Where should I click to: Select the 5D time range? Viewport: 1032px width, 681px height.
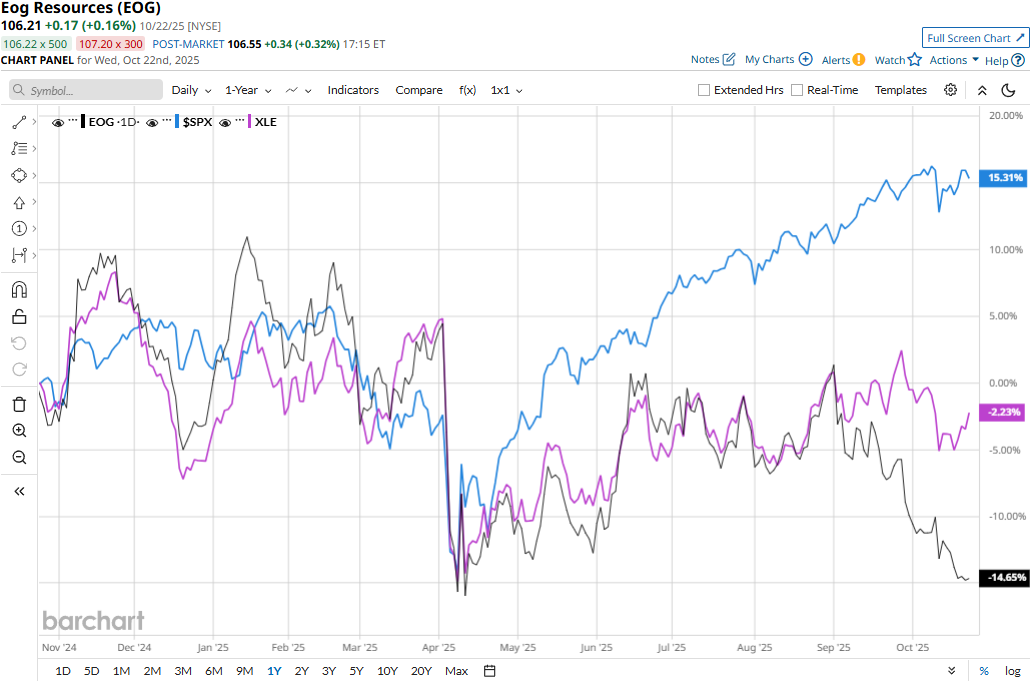(91, 671)
